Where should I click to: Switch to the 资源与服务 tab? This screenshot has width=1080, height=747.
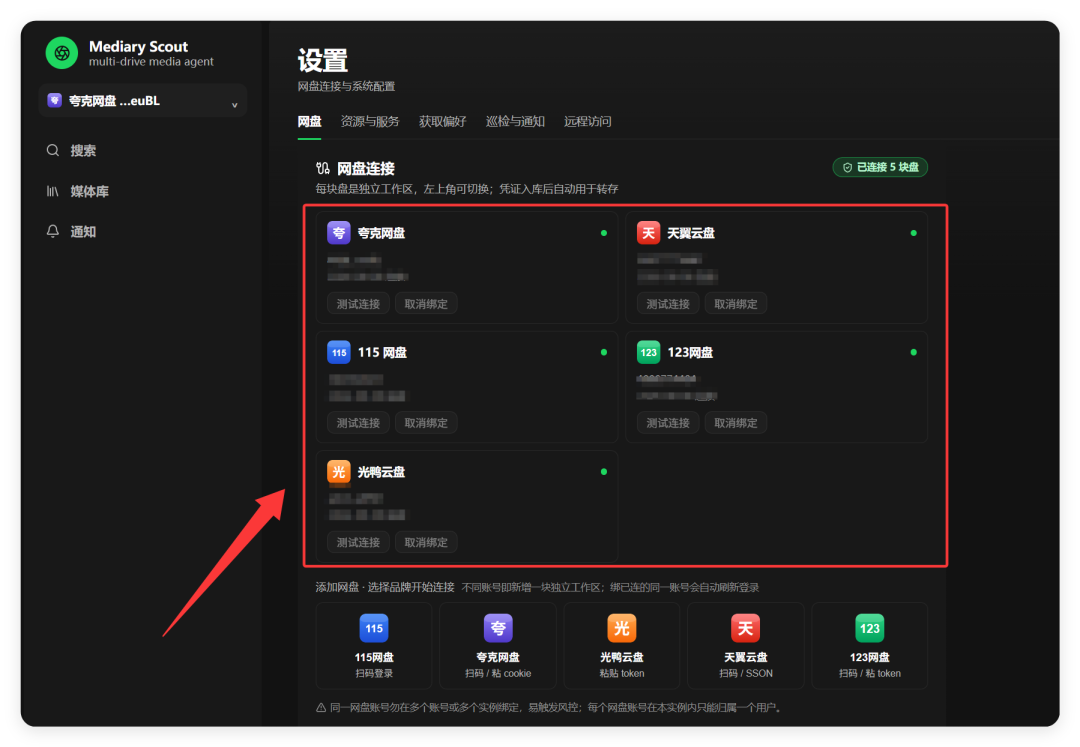tap(370, 122)
